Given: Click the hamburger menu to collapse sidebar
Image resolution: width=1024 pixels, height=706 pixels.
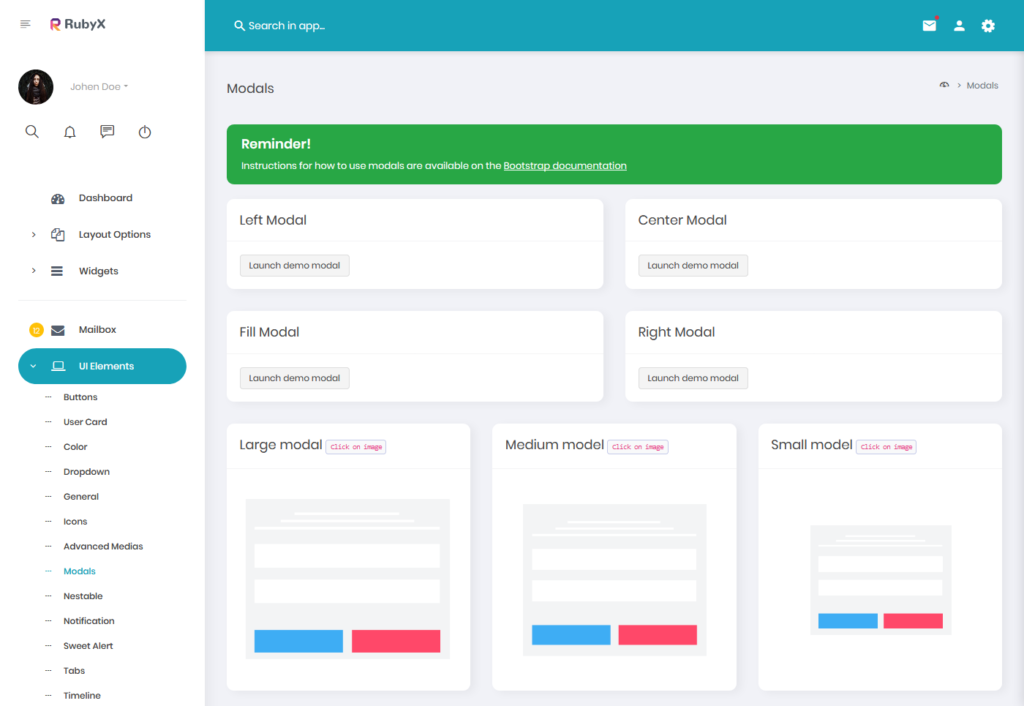Looking at the screenshot, I should [x=25, y=23].
